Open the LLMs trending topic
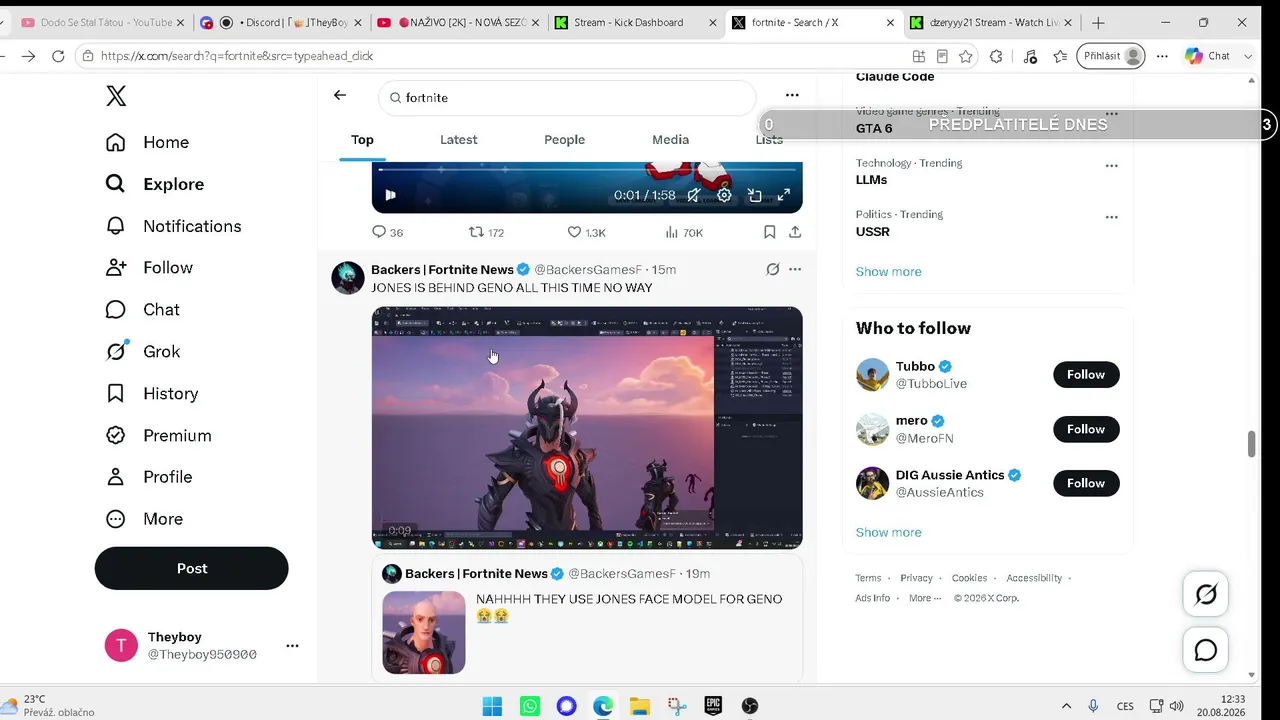The width and height of the screenshot is (1280, 720). click(871, 180)
